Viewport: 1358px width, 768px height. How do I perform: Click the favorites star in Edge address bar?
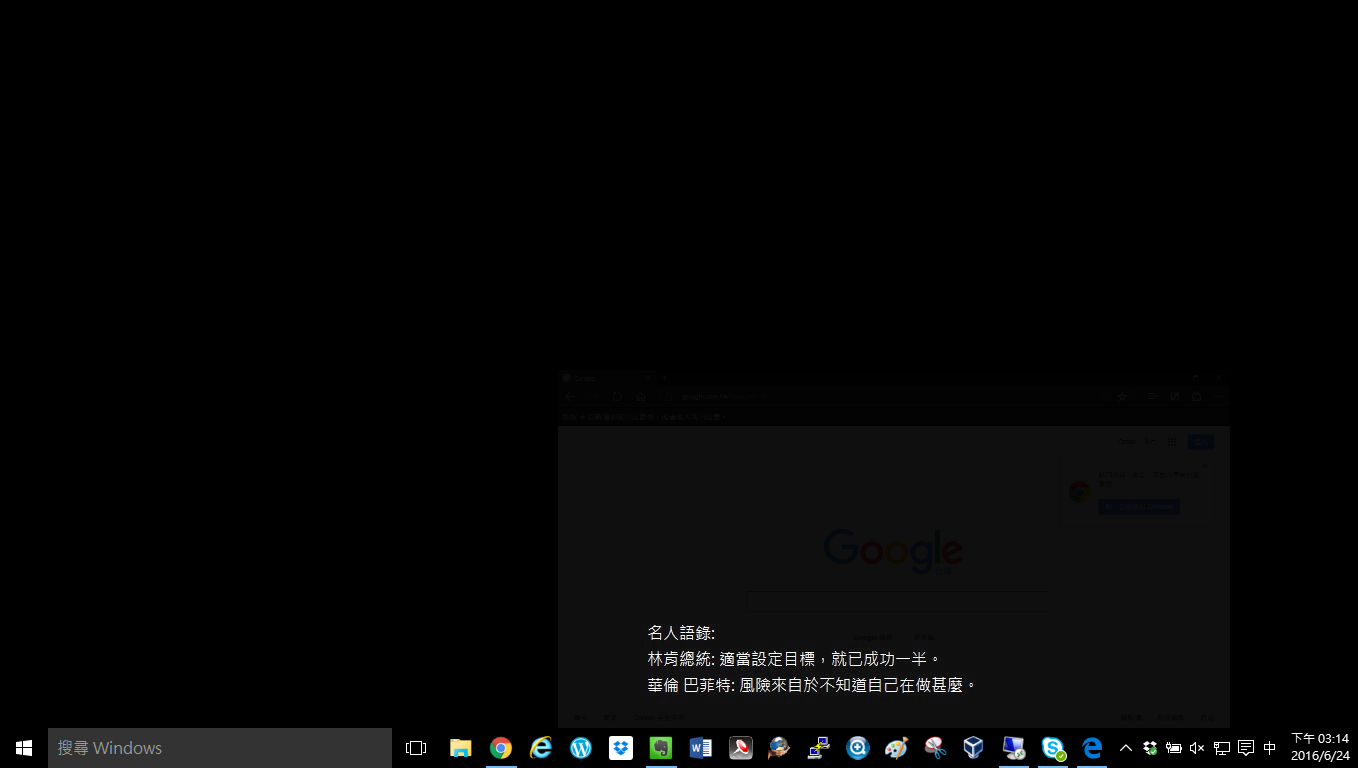point(1122,397)
